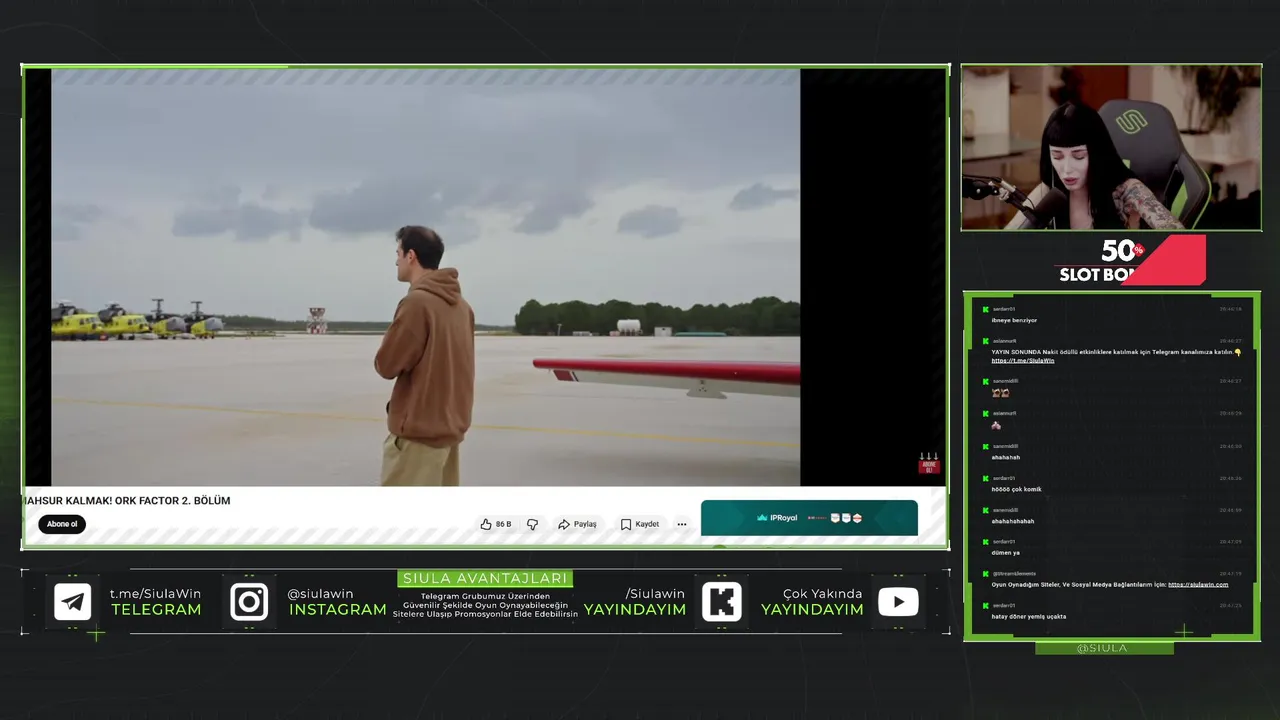
Task: Dislike the video with thumbs-down icon
Action: click(x=532, y=524)
